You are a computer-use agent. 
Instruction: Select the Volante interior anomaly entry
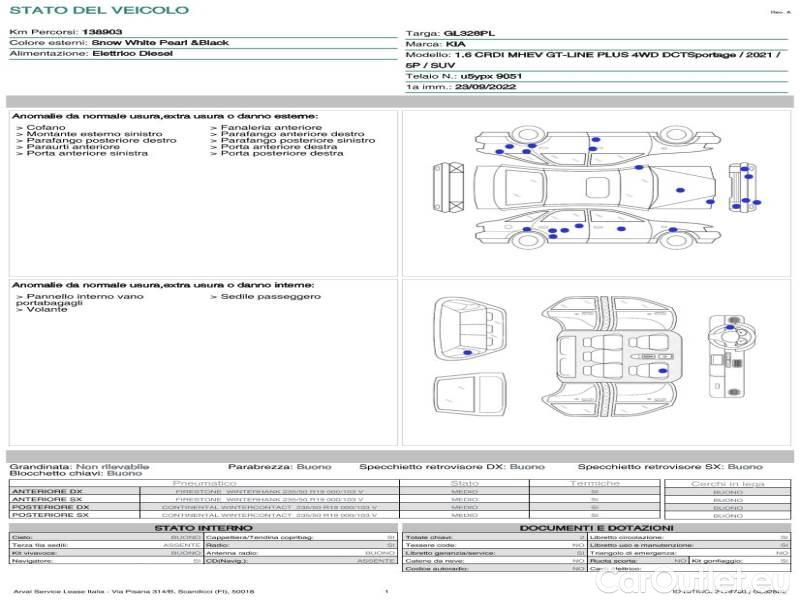47,310
